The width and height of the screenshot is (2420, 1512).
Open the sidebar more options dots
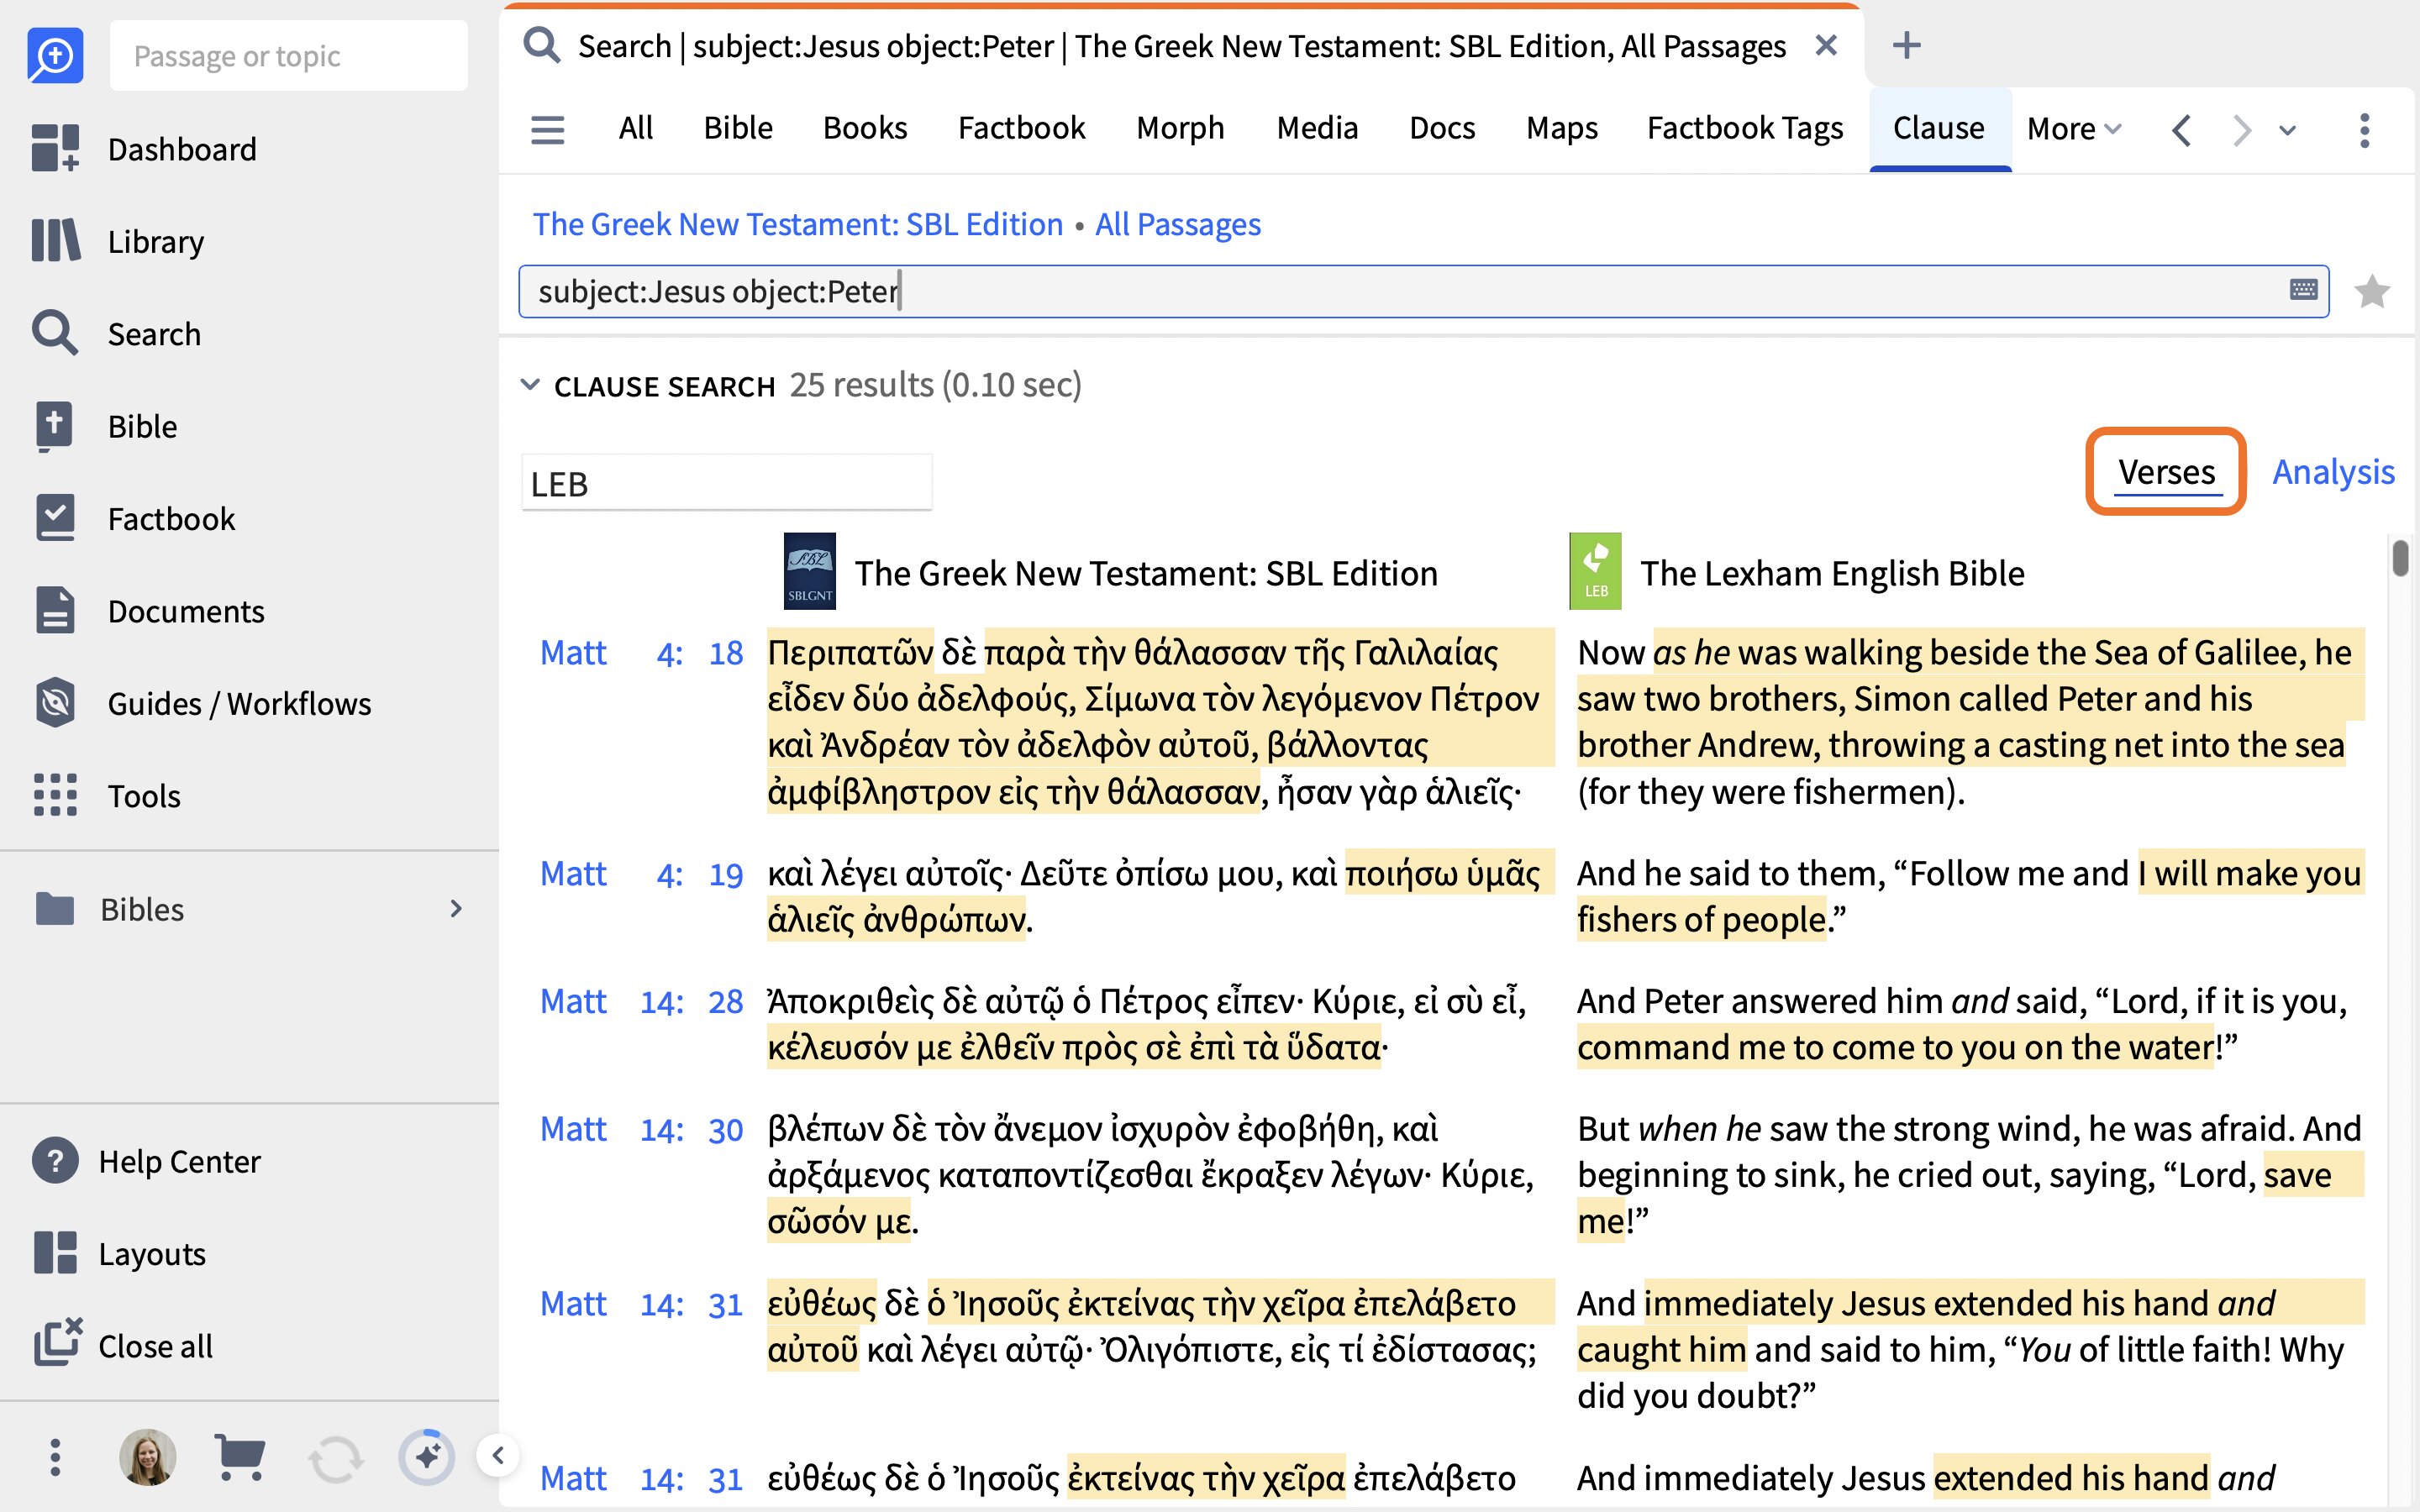tap(55, 1457)
